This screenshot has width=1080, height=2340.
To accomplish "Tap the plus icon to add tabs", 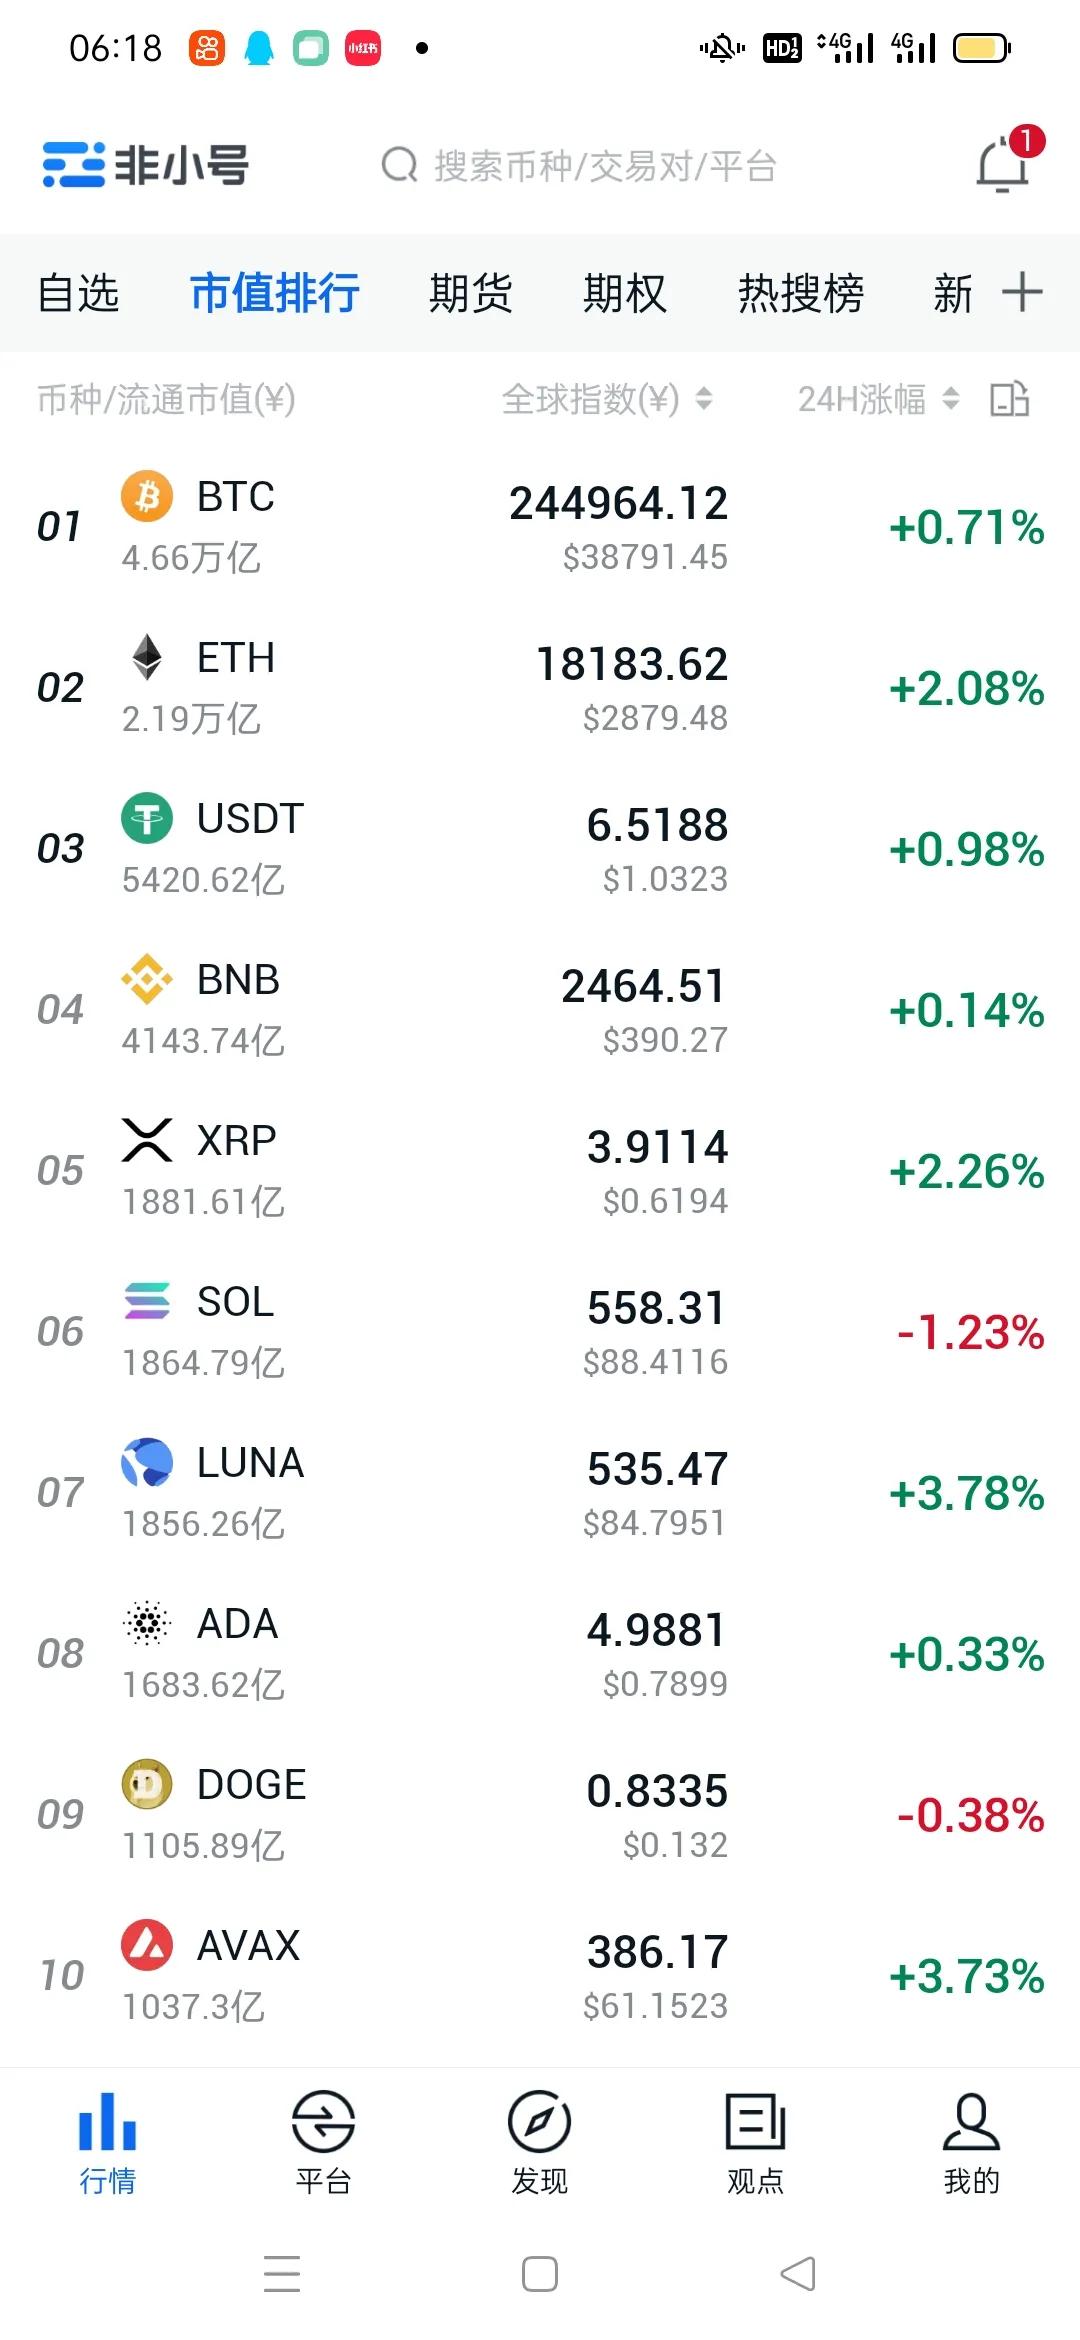I will pyautogui.click(x=1022, y=293).
